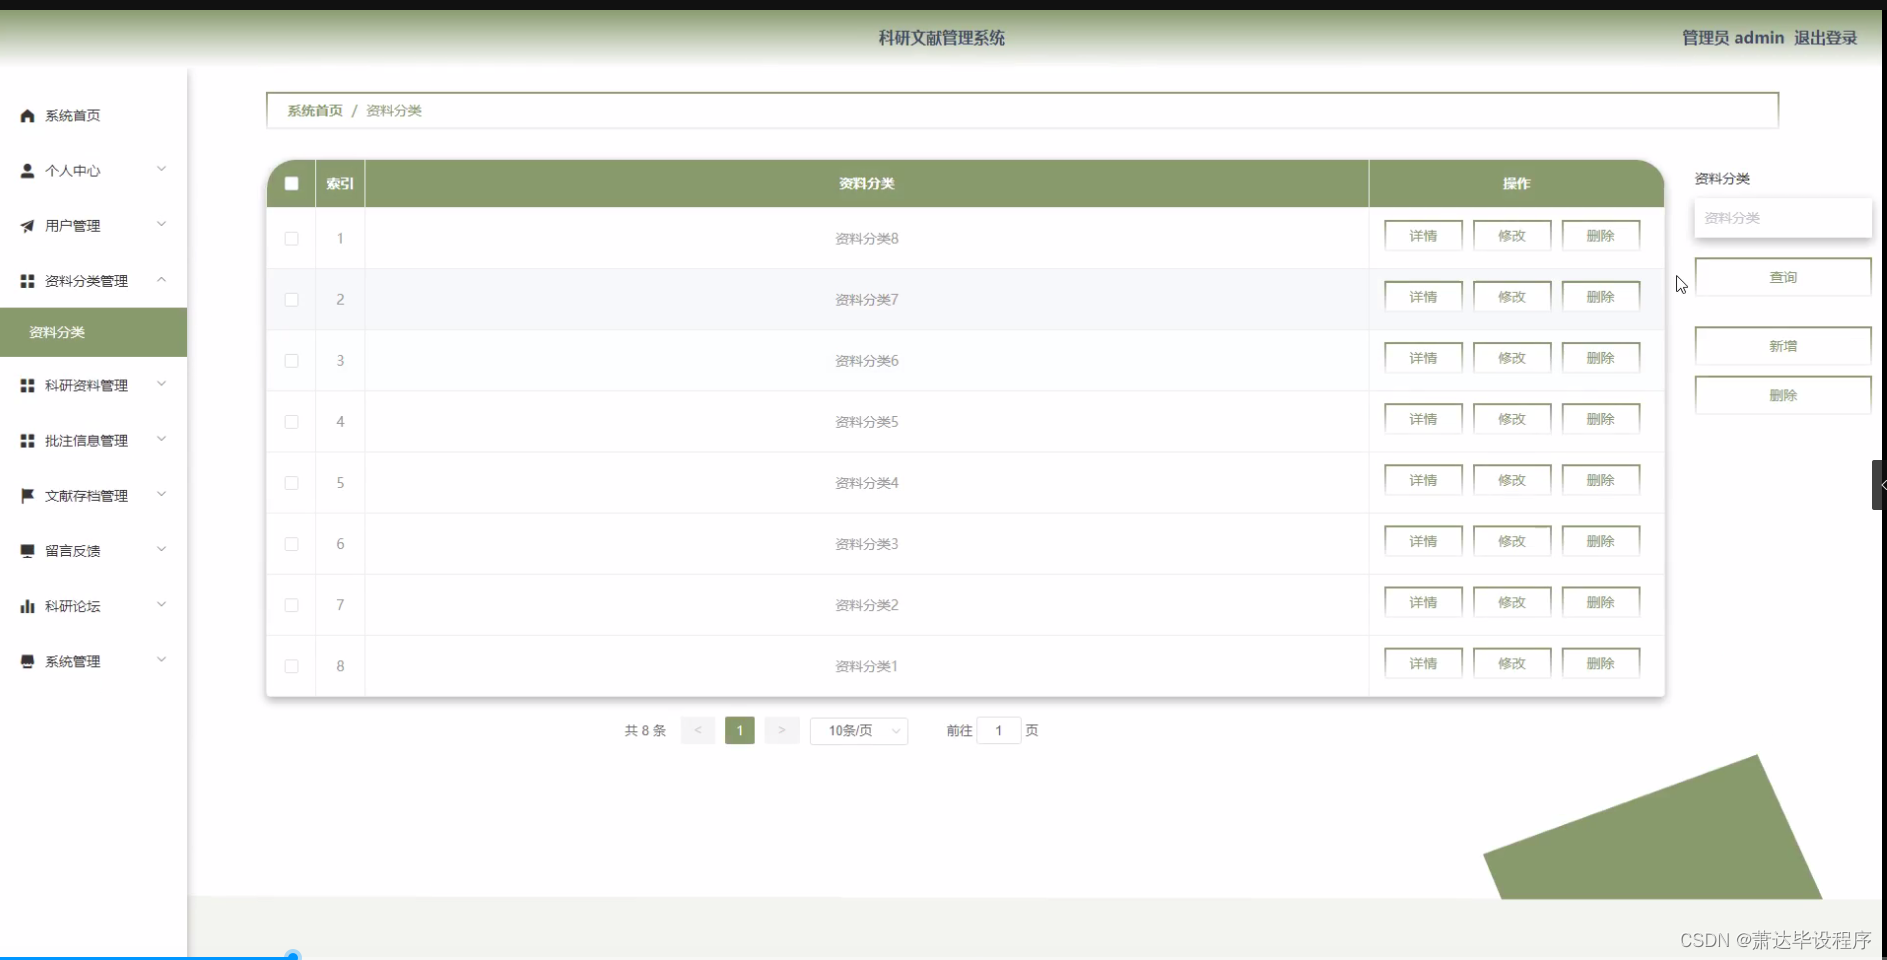This screenshot has width=1887, height=960.
Task: Check the box for row 资料分类8
Action: tap(291, 238)
